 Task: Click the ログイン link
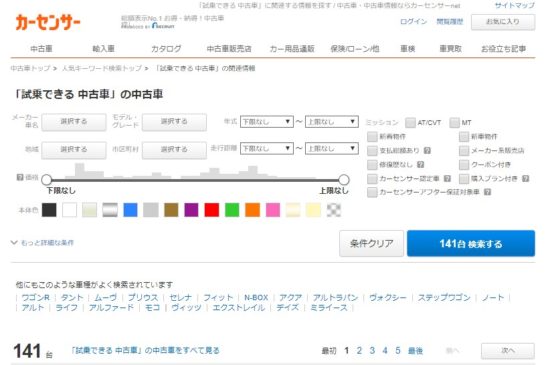pos(414,22)
